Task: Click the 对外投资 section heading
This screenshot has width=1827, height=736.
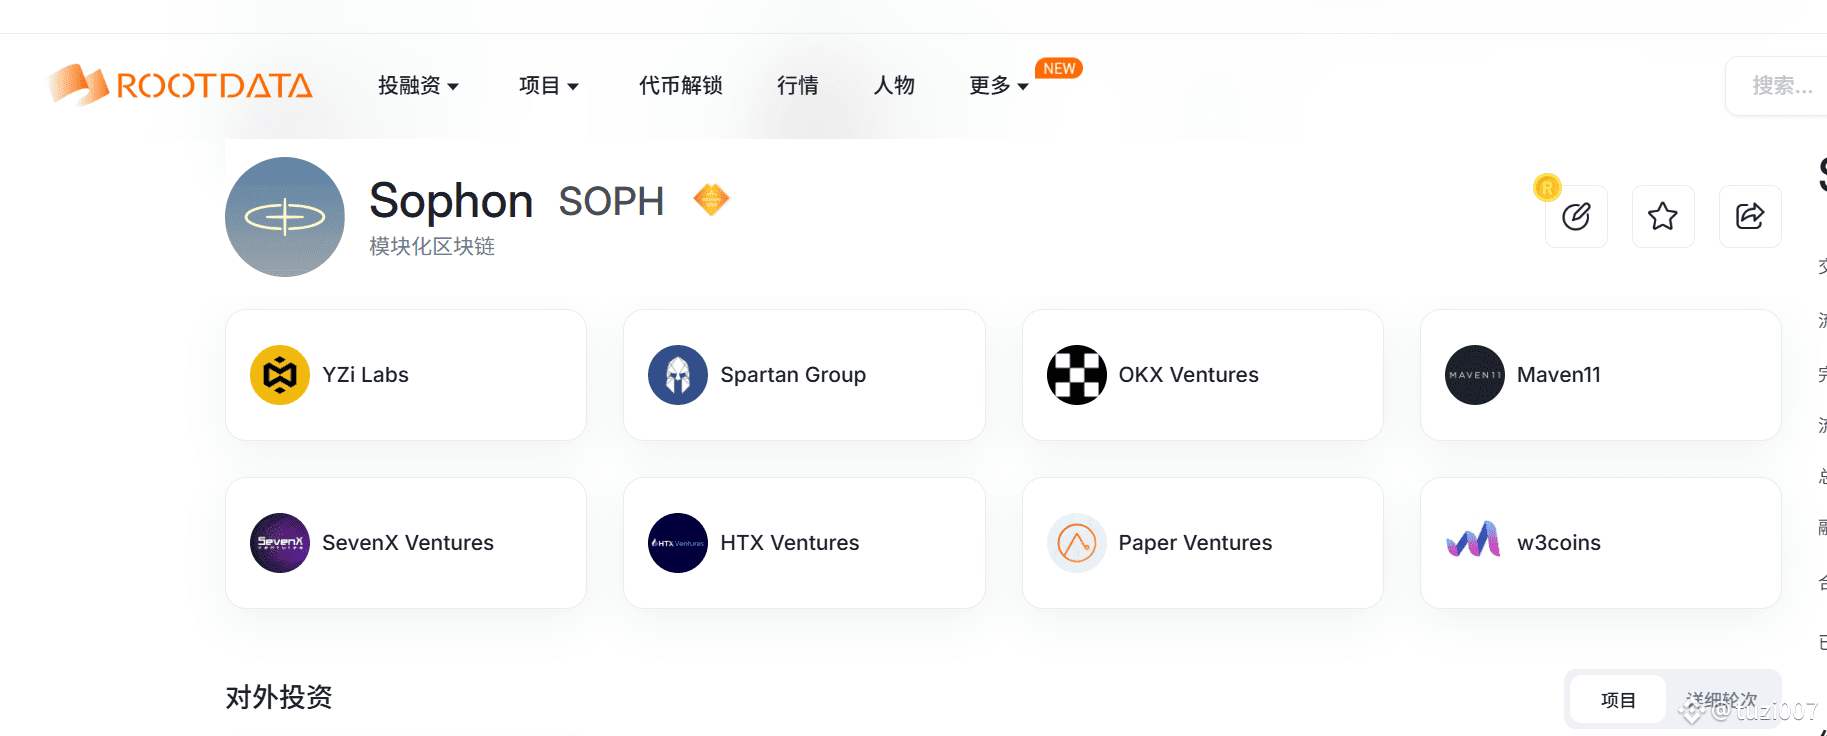Action: 279,697
